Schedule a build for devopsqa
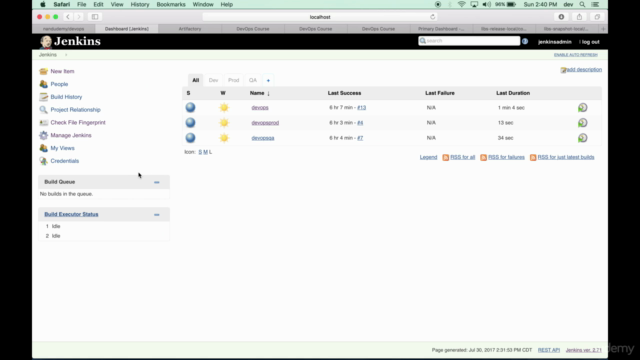This screenshot has height=360, width=640. 582,138
